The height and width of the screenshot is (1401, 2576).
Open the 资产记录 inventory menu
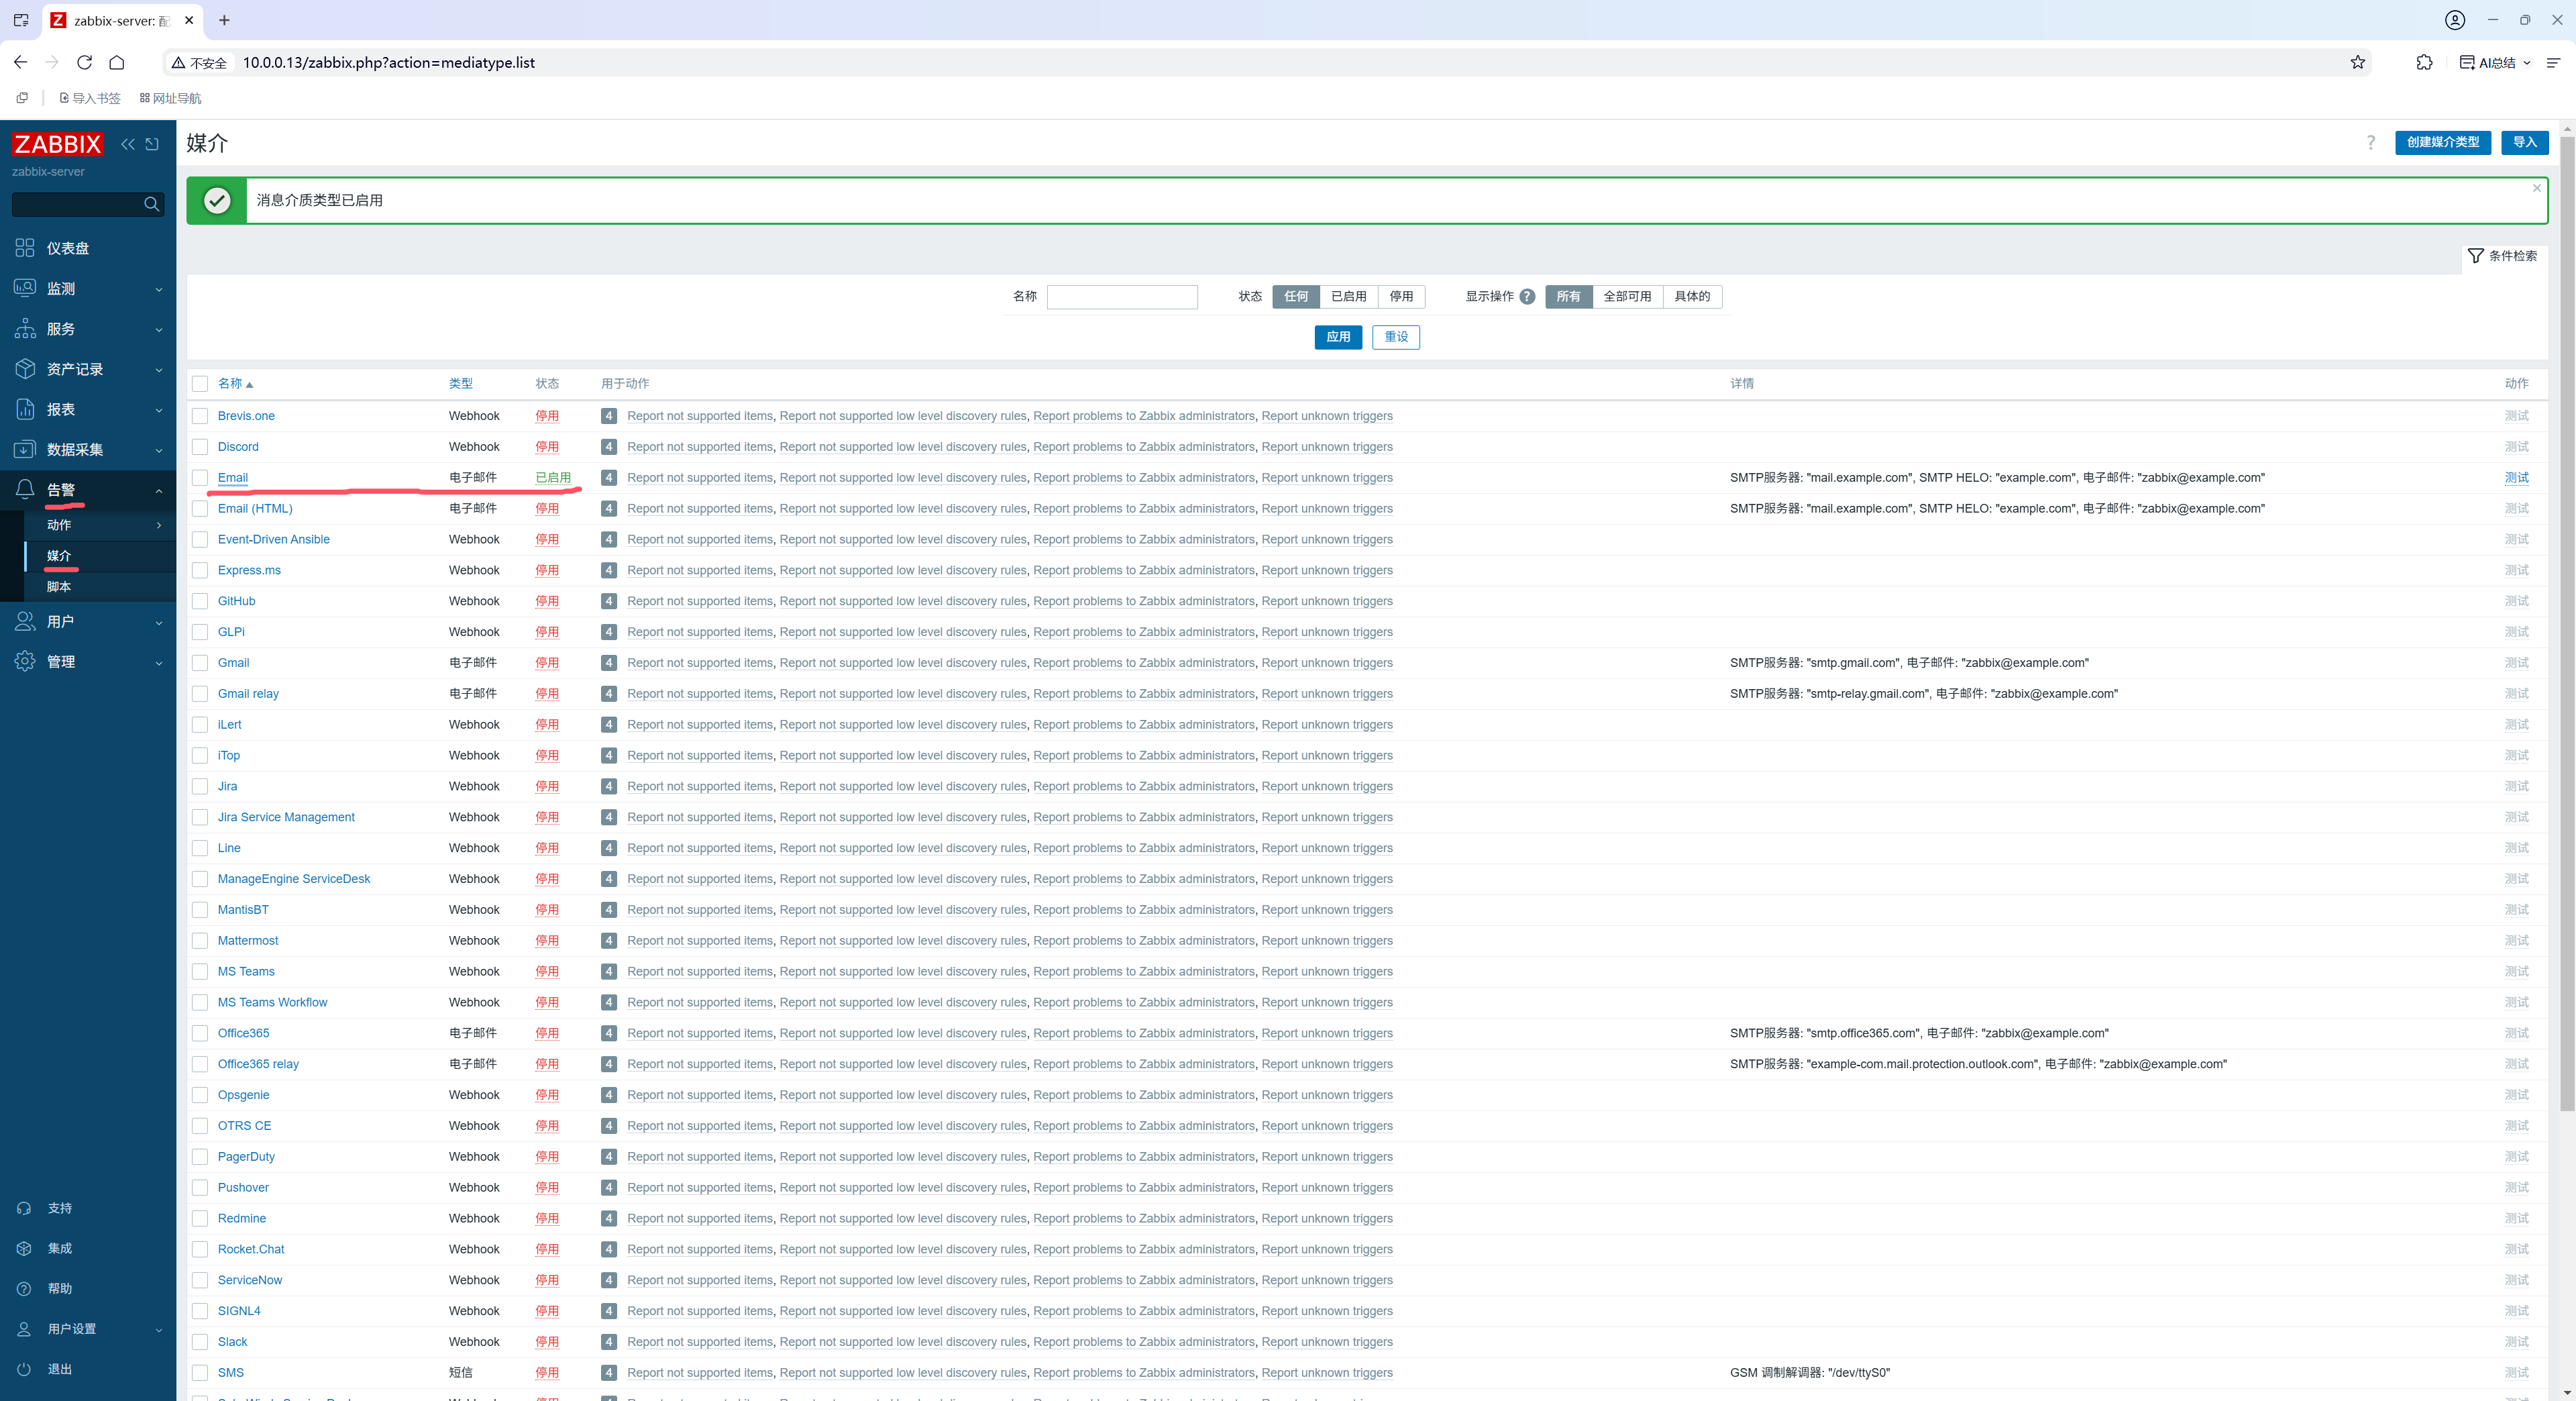(x=88, y=369)
